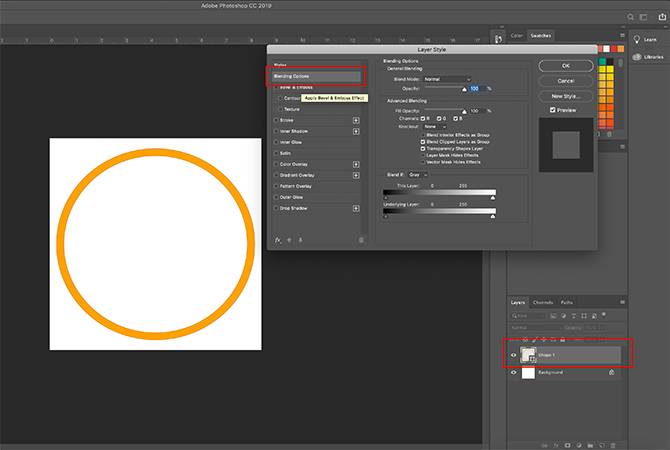Open the Learn panel lightbulb

637,39
